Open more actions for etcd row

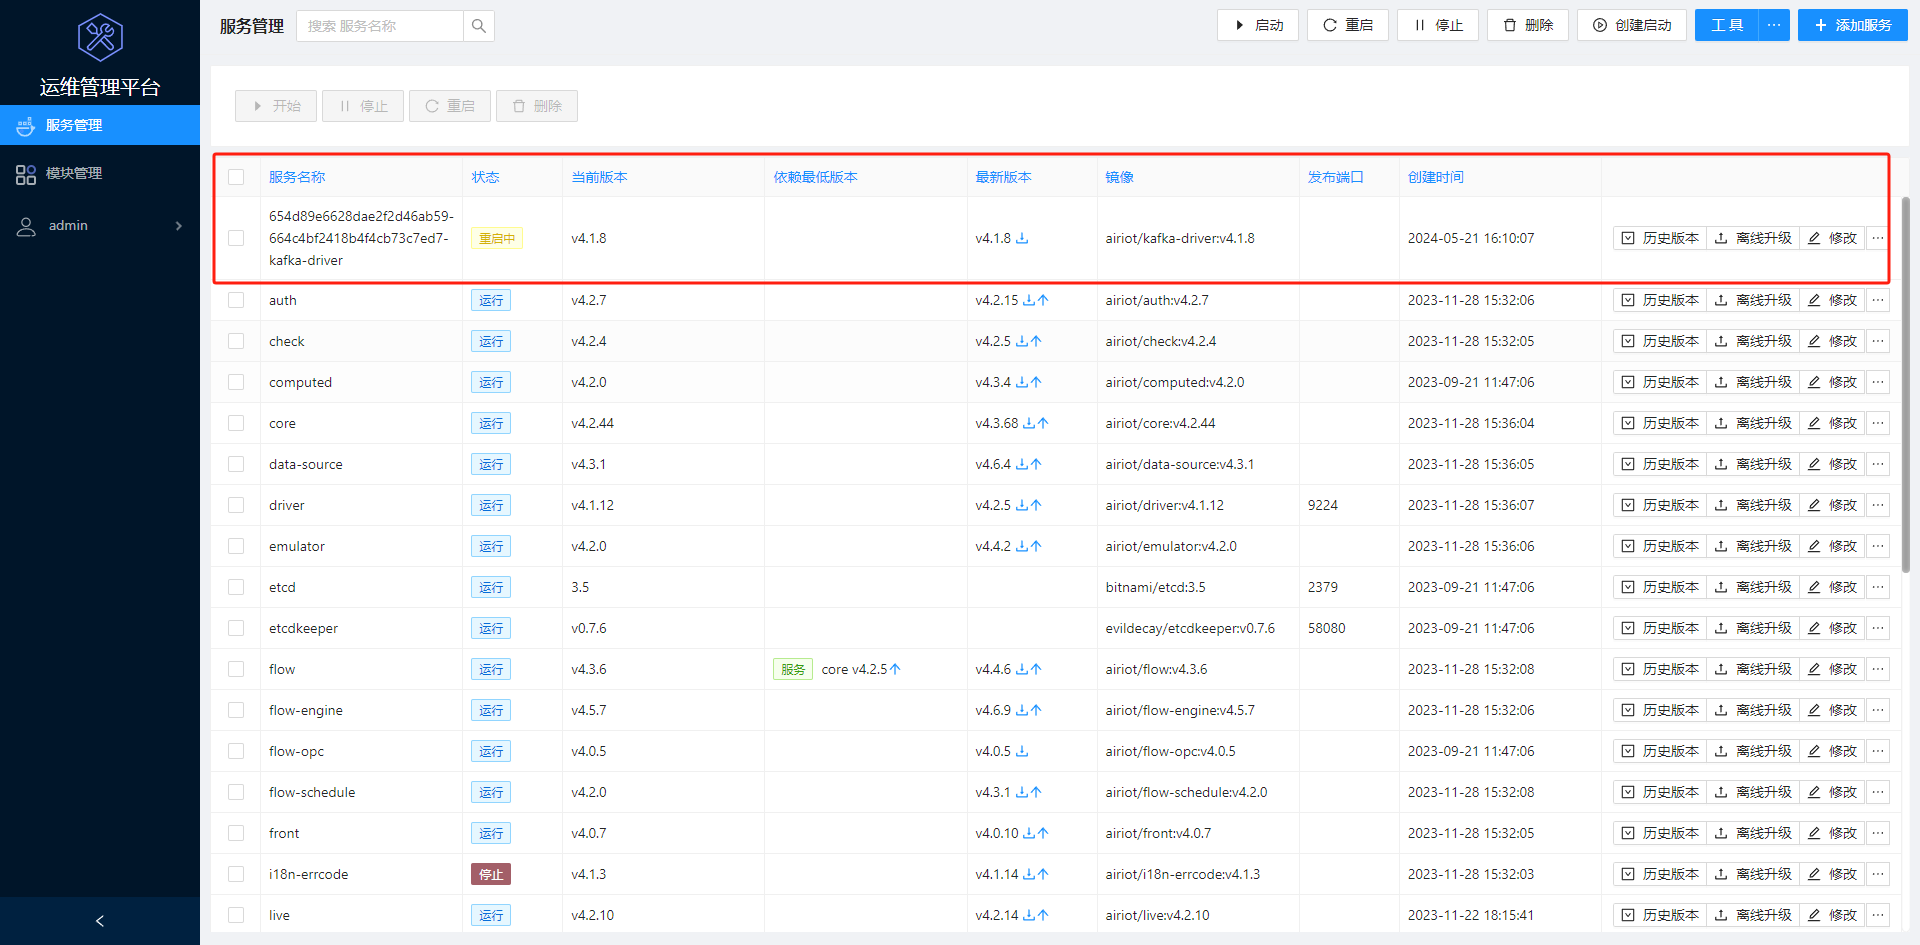(1878, 587)
